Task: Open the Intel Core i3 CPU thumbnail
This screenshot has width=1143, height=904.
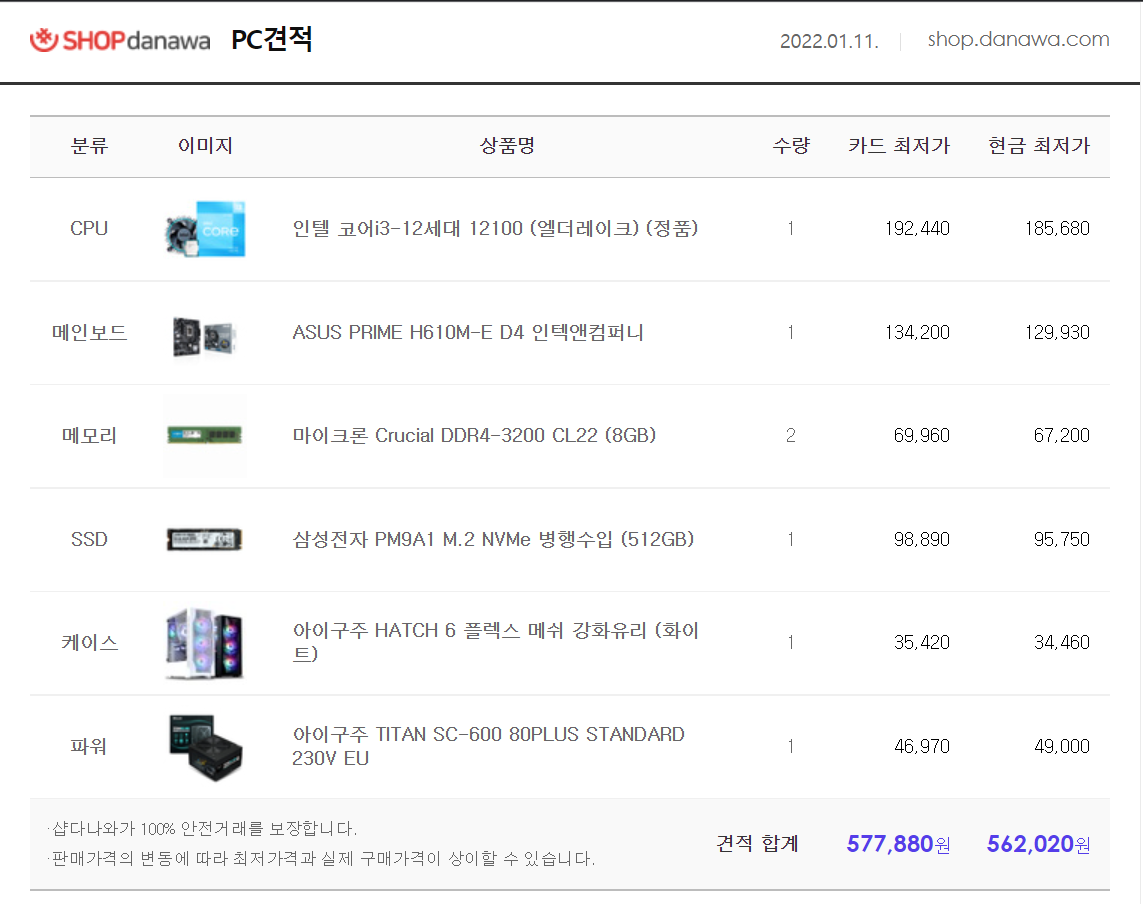Action: pyautogui.click(x=205, y=229)
